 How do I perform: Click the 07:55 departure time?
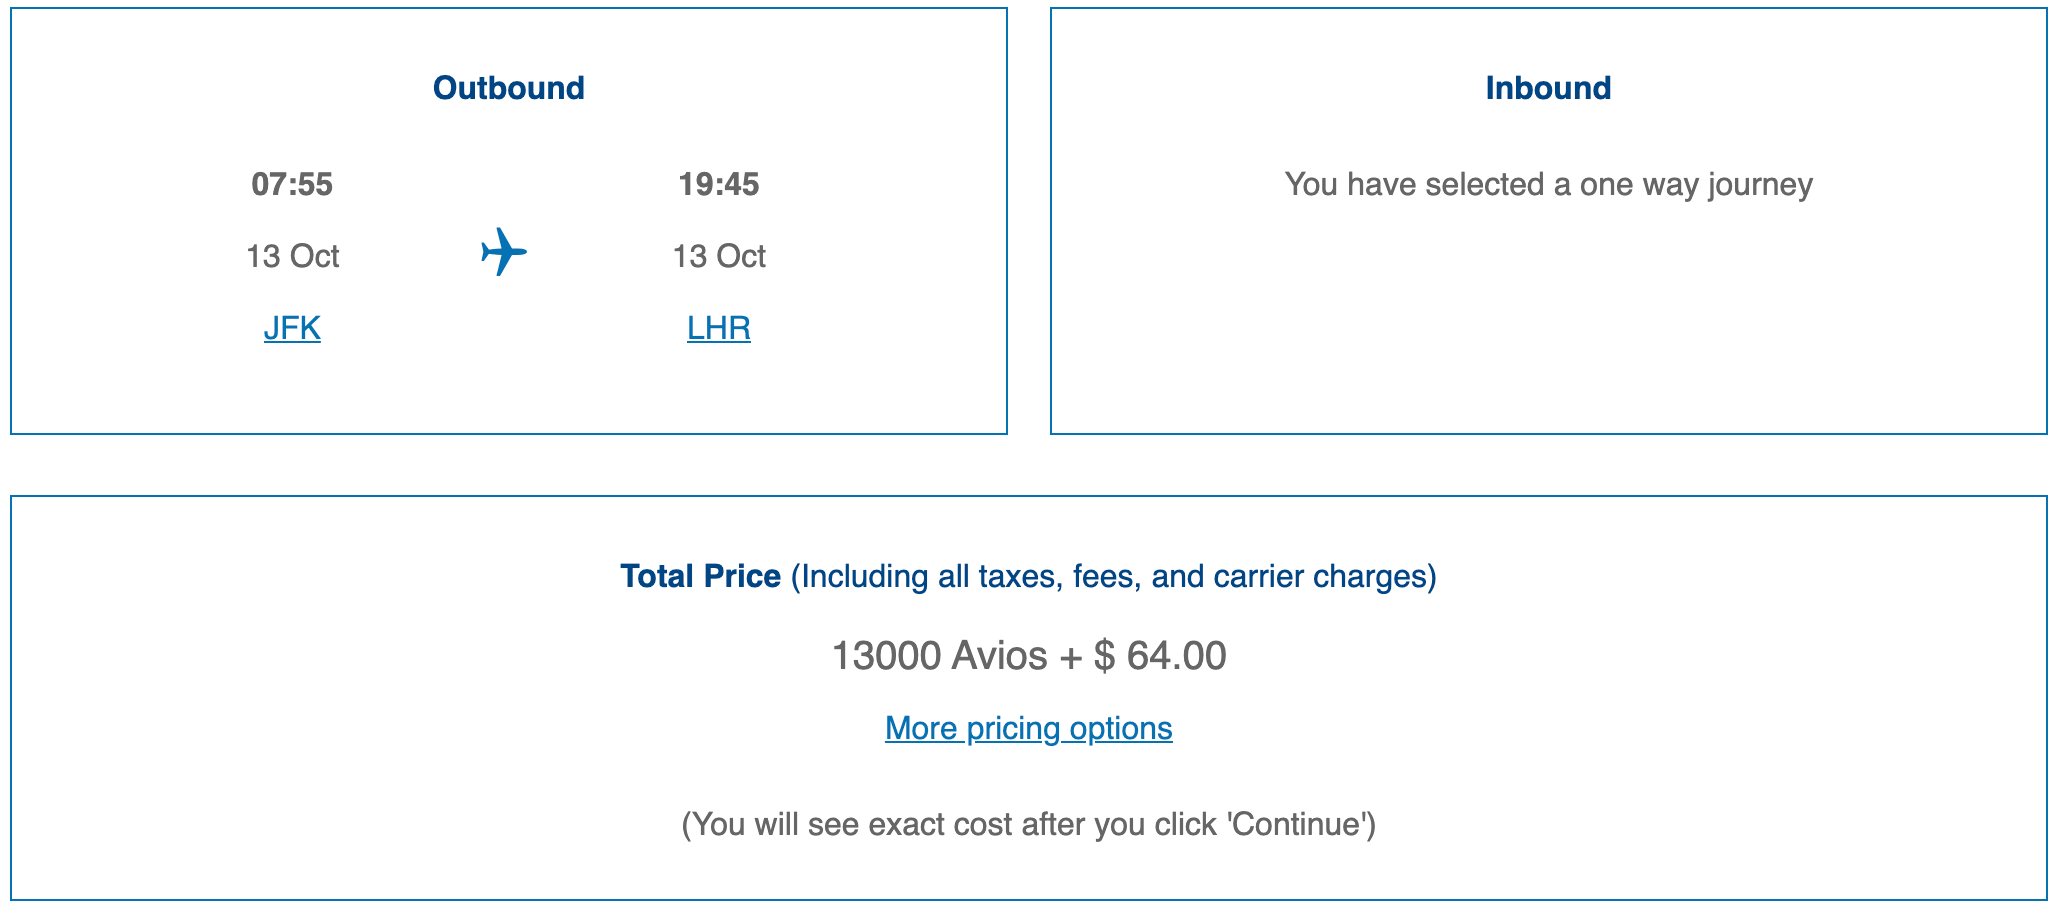(292, 184)
